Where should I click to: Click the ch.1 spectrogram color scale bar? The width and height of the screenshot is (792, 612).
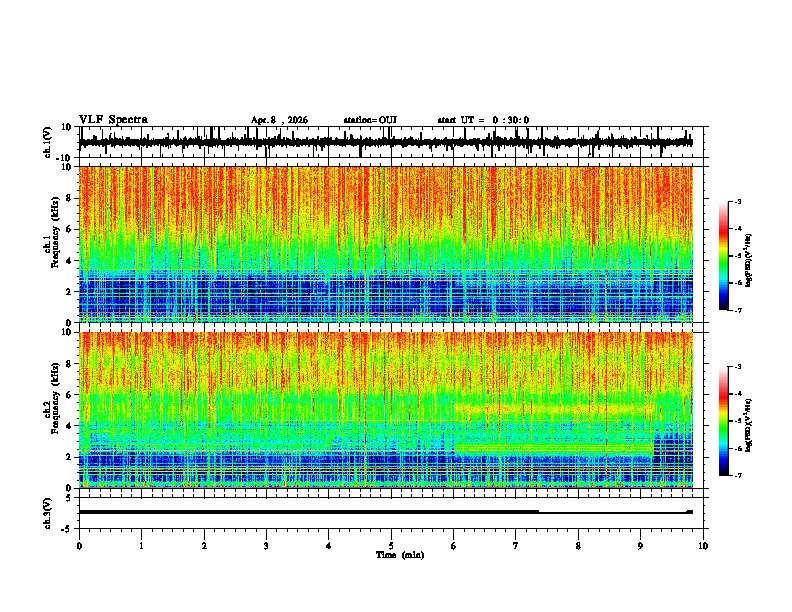coord(724,256)
